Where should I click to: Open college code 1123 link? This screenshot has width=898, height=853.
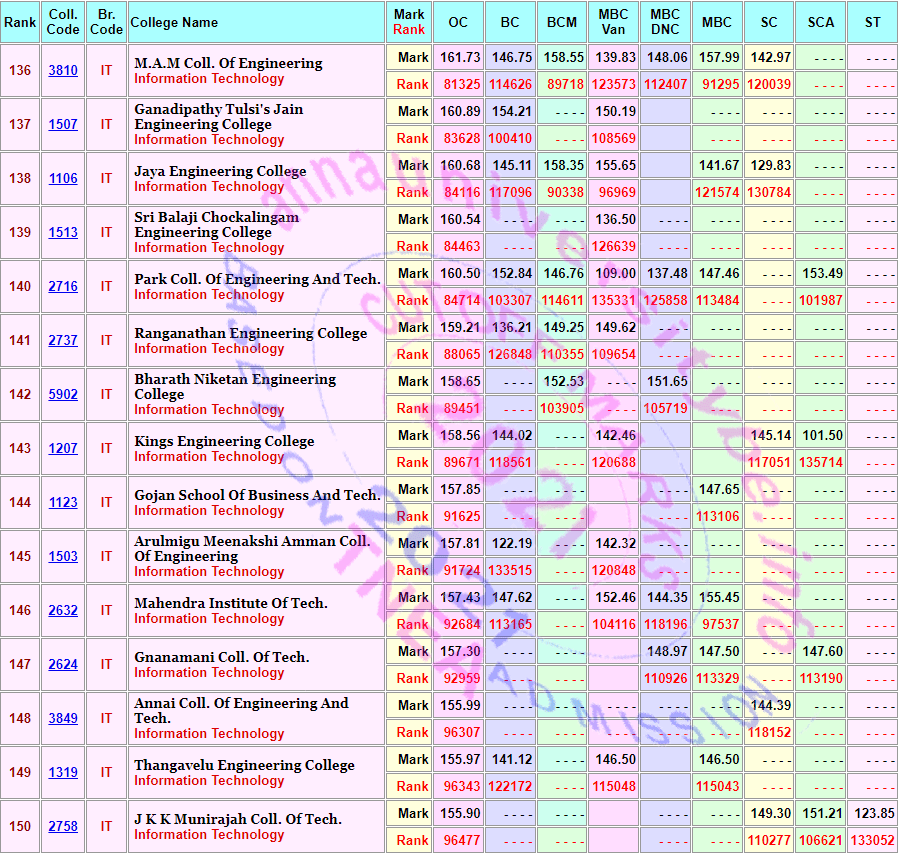click(63, 502)
